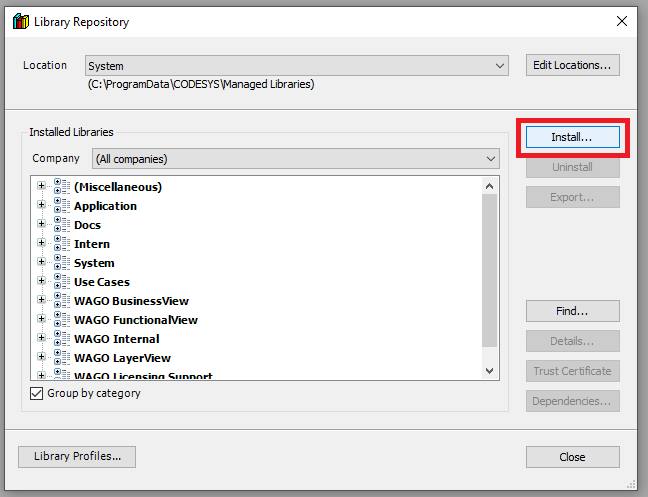Click the Miscellaneous category library icon

coord(61,187)
